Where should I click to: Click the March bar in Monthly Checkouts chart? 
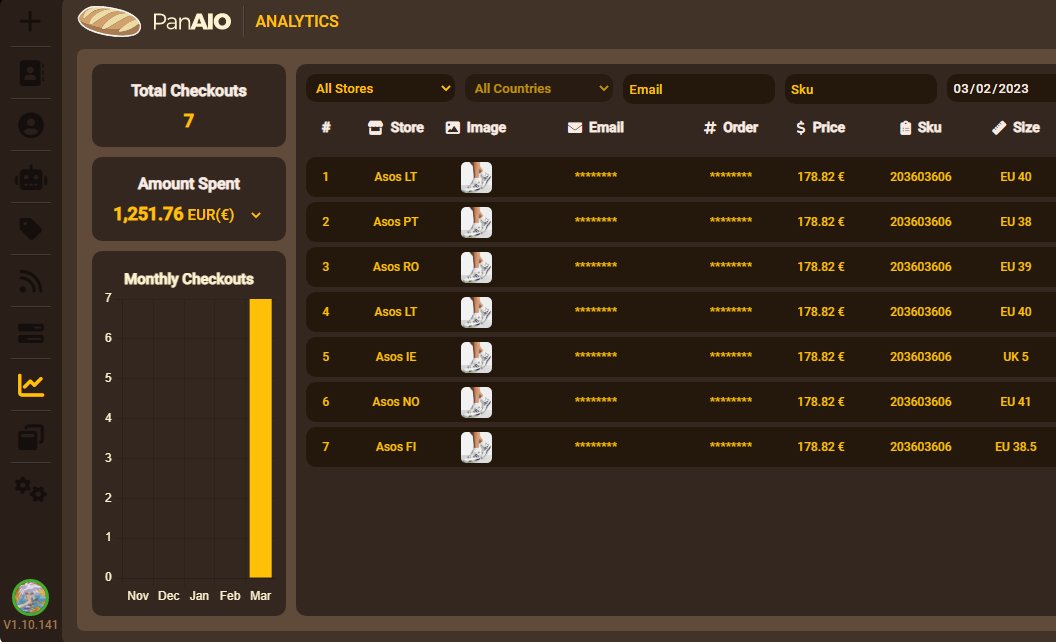[261, 438]
